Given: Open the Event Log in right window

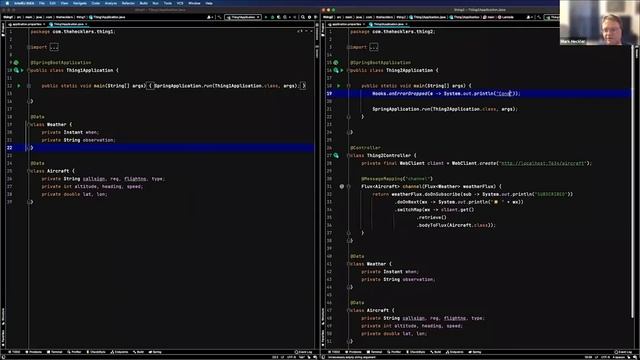Looking at the screenshot, I should pyautogui.click(x=623, y=352).
